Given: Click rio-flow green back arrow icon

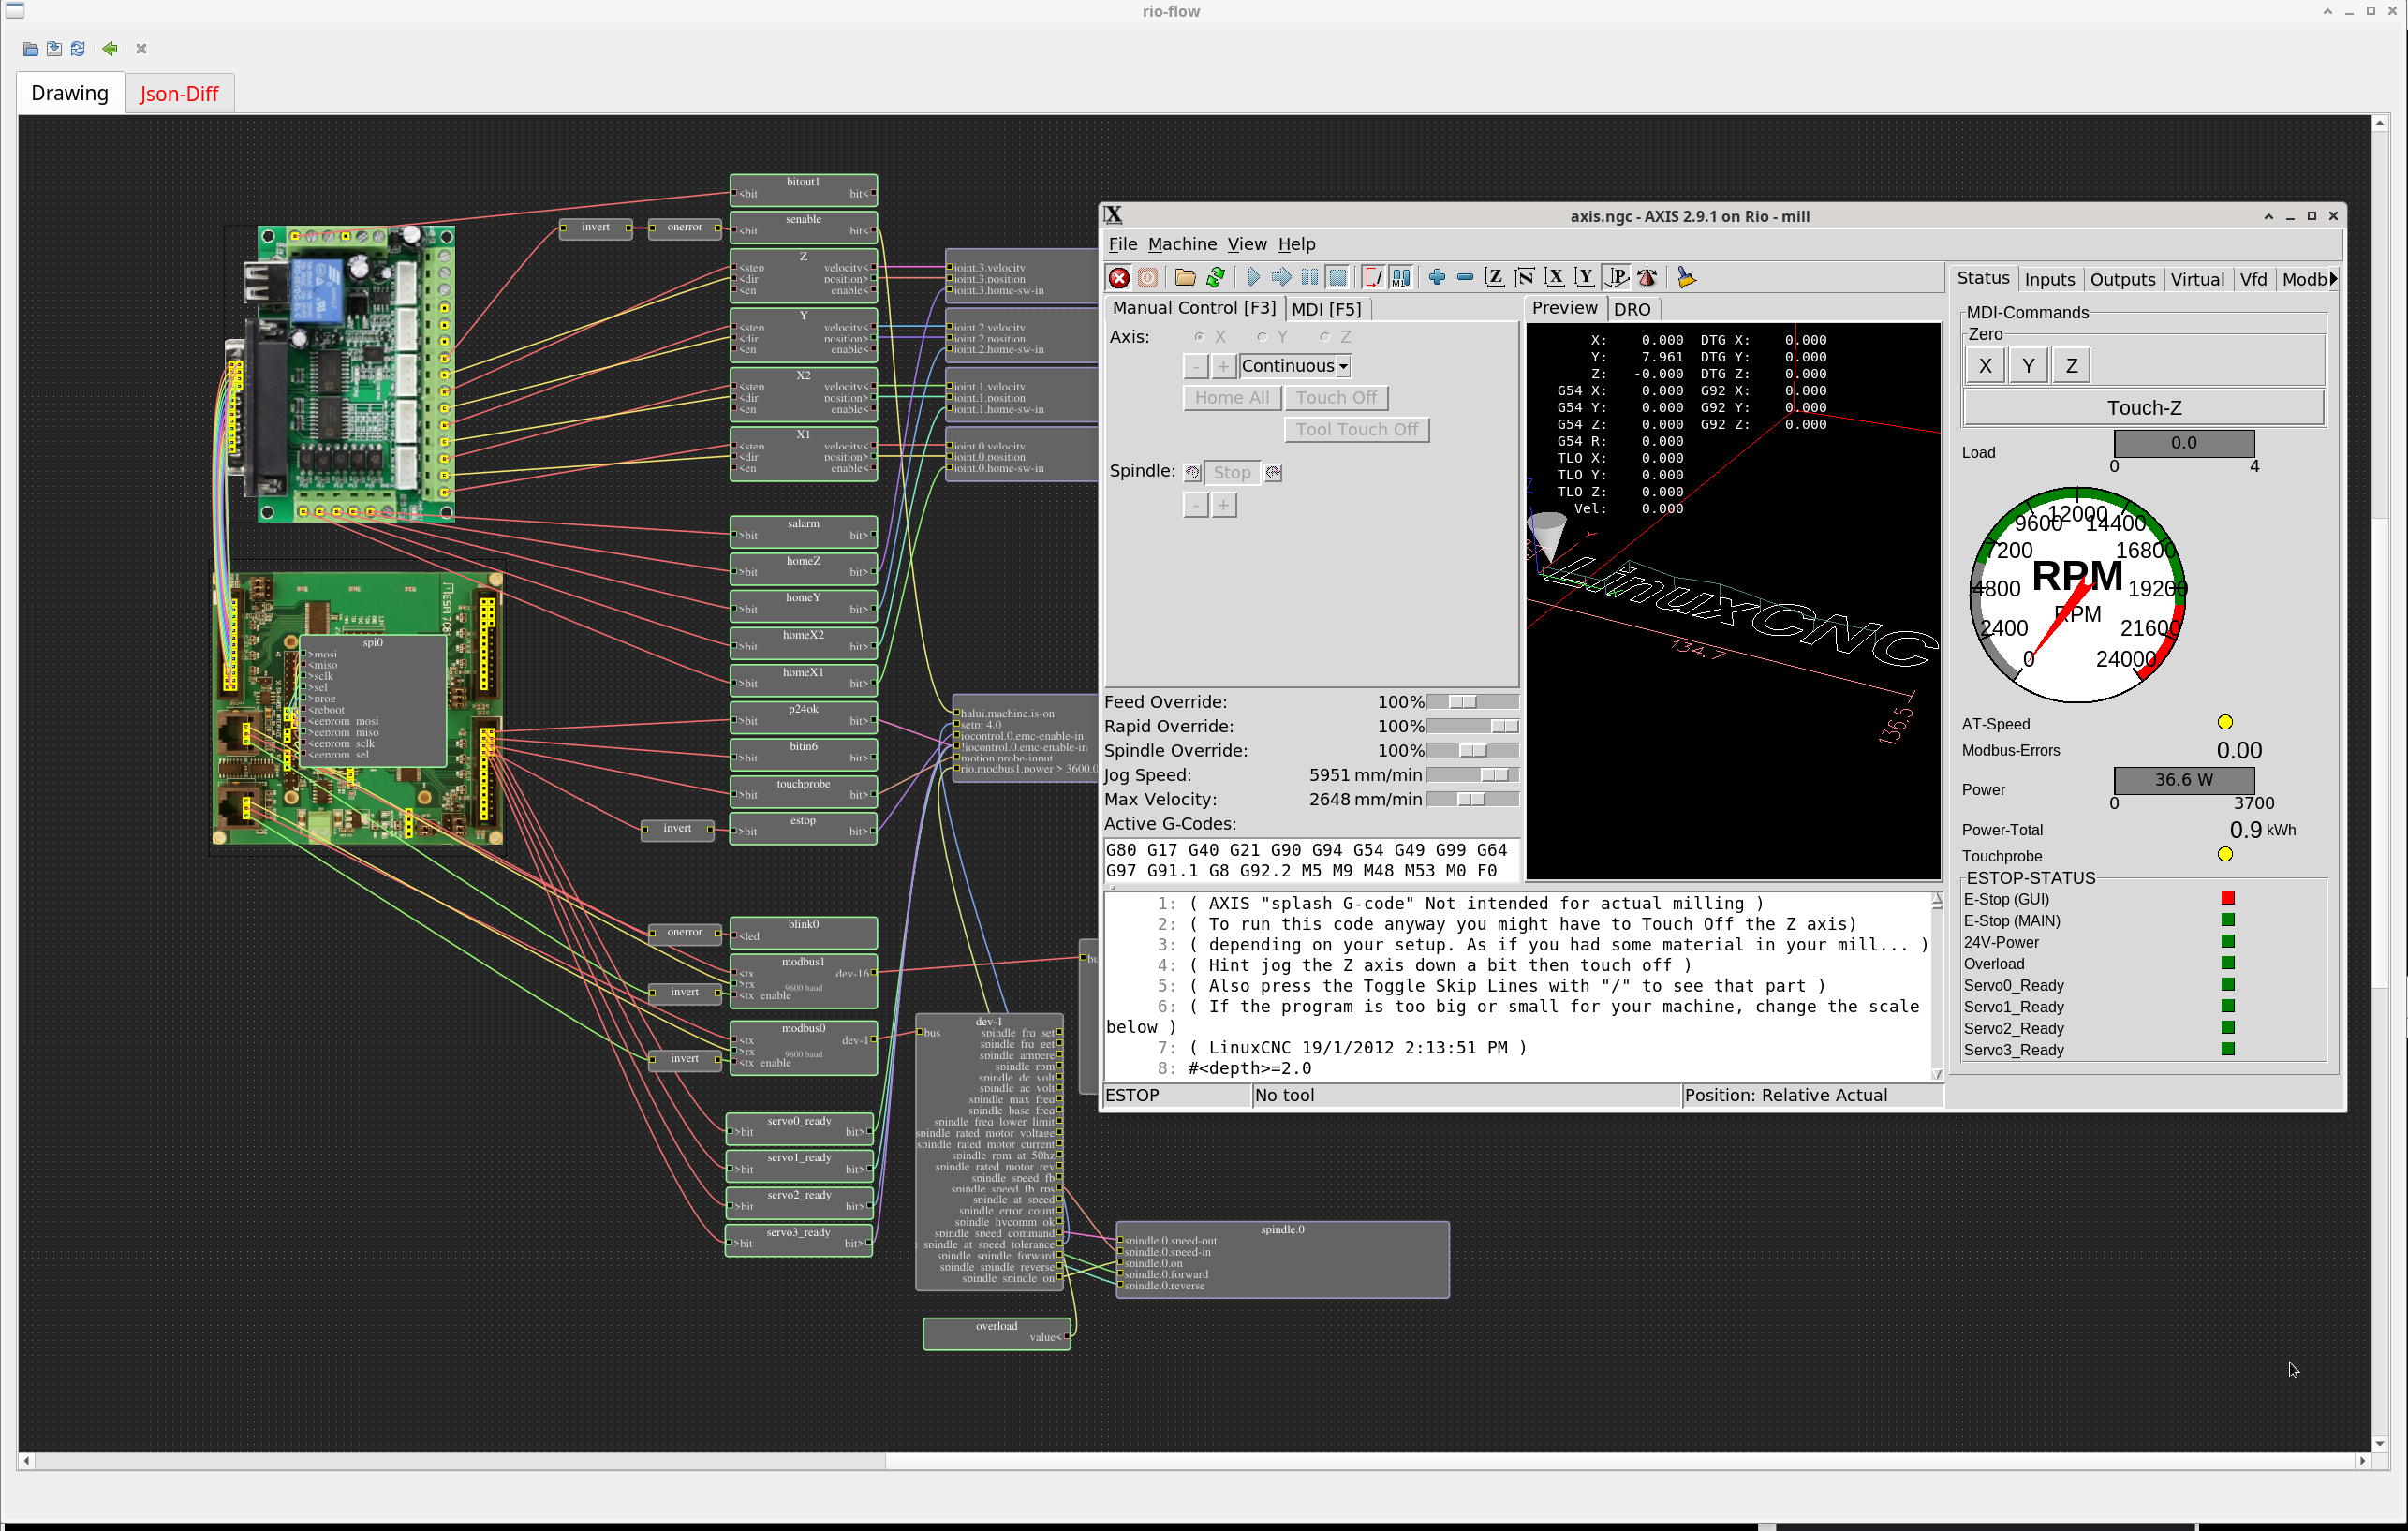Looking at the screenshot, I should point(110,48).
